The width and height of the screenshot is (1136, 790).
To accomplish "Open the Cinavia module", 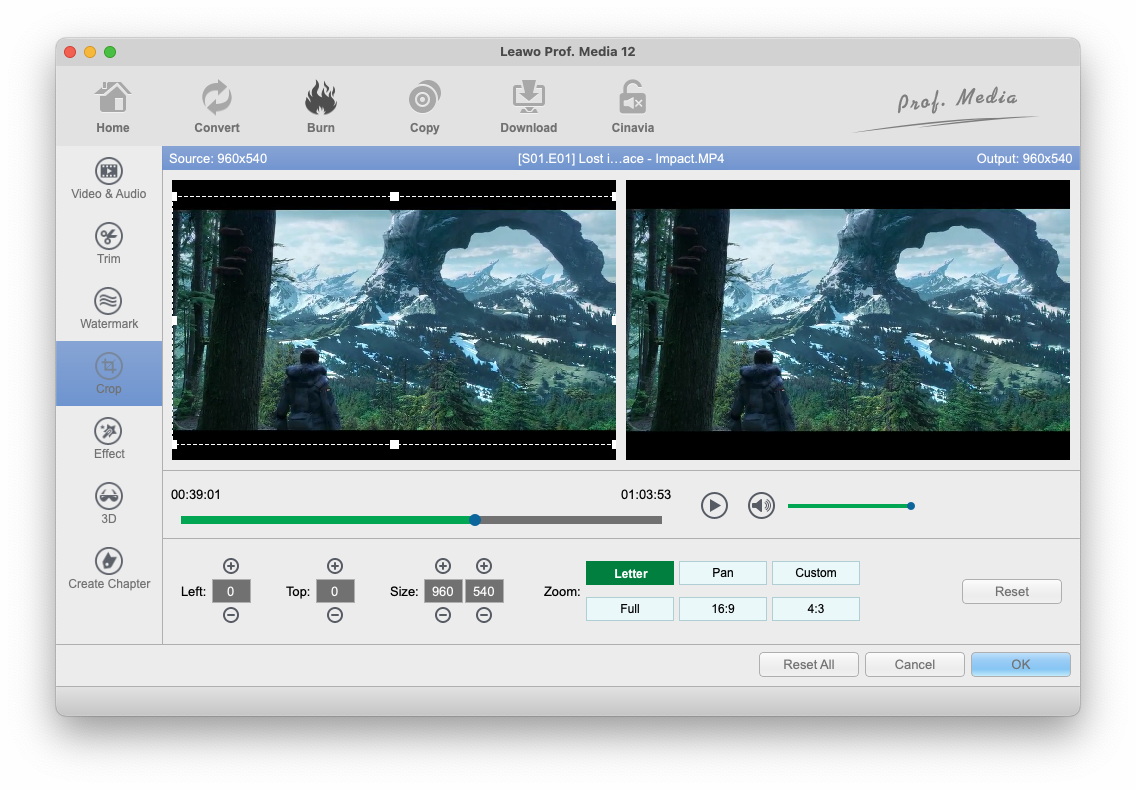I will point(632,107).
